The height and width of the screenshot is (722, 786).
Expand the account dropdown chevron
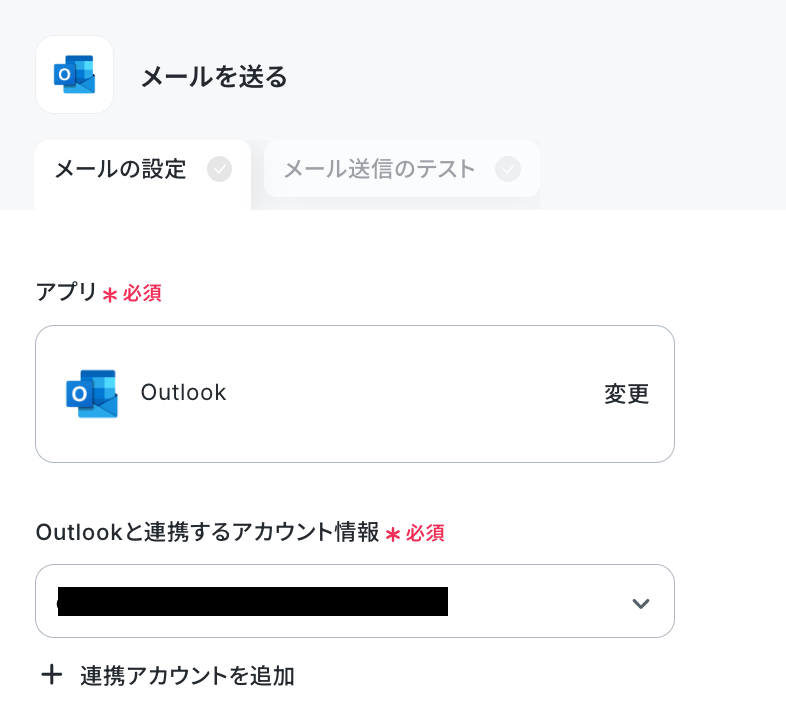pyautogui.click(x=641, y=603)
